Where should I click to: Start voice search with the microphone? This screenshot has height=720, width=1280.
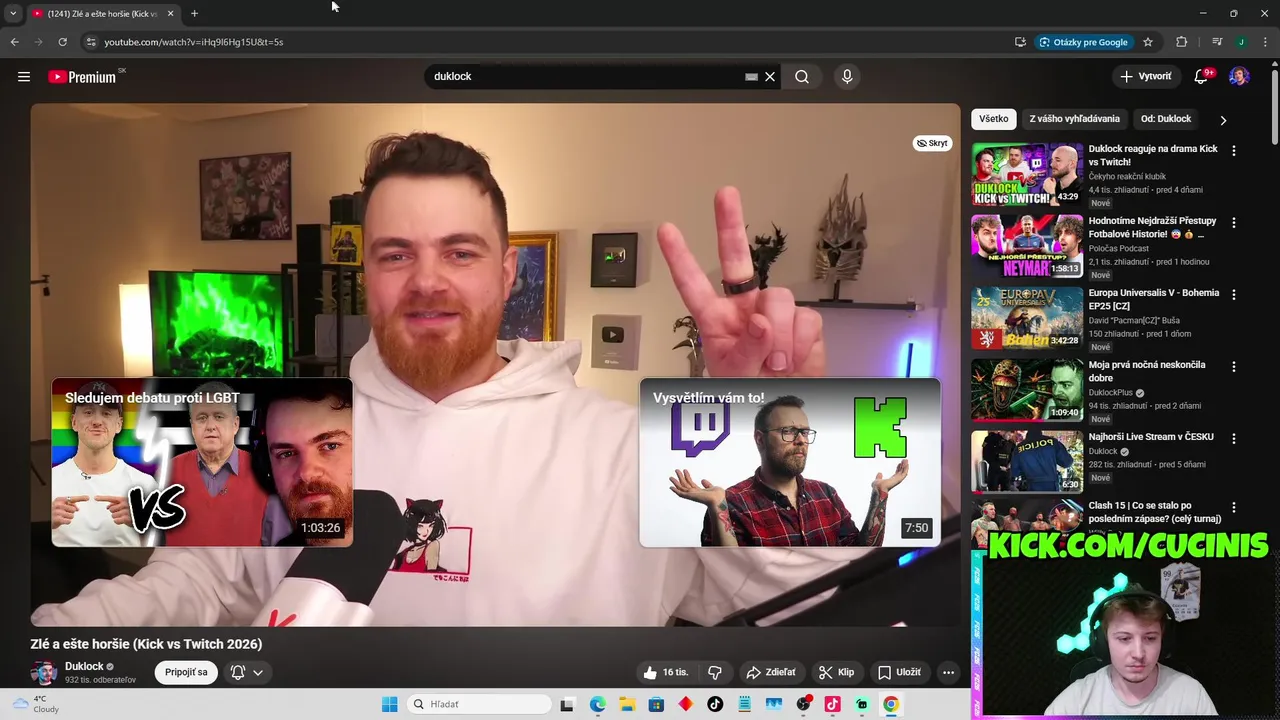pyautogui.click(x=847, y=77)
